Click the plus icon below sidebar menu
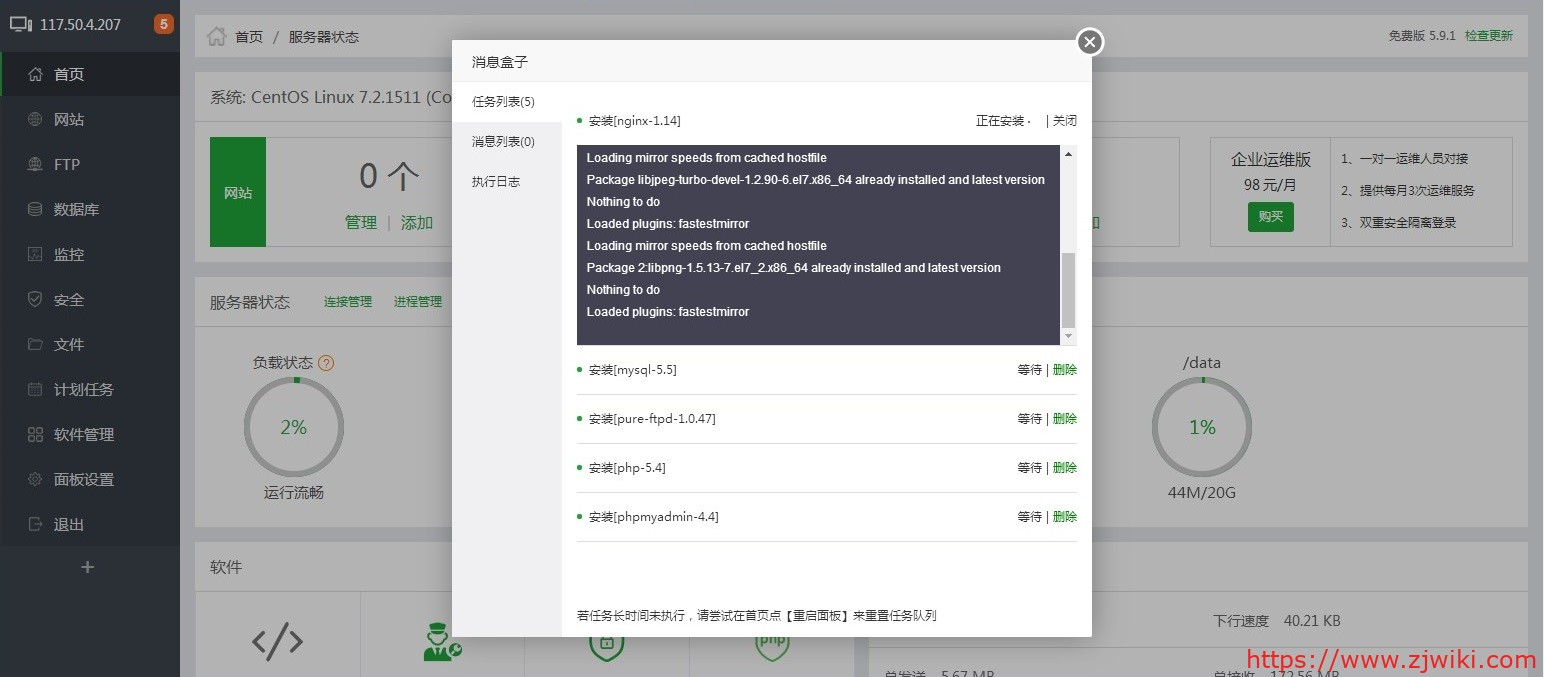1544x677 pixels. click(x=87, y=567)
